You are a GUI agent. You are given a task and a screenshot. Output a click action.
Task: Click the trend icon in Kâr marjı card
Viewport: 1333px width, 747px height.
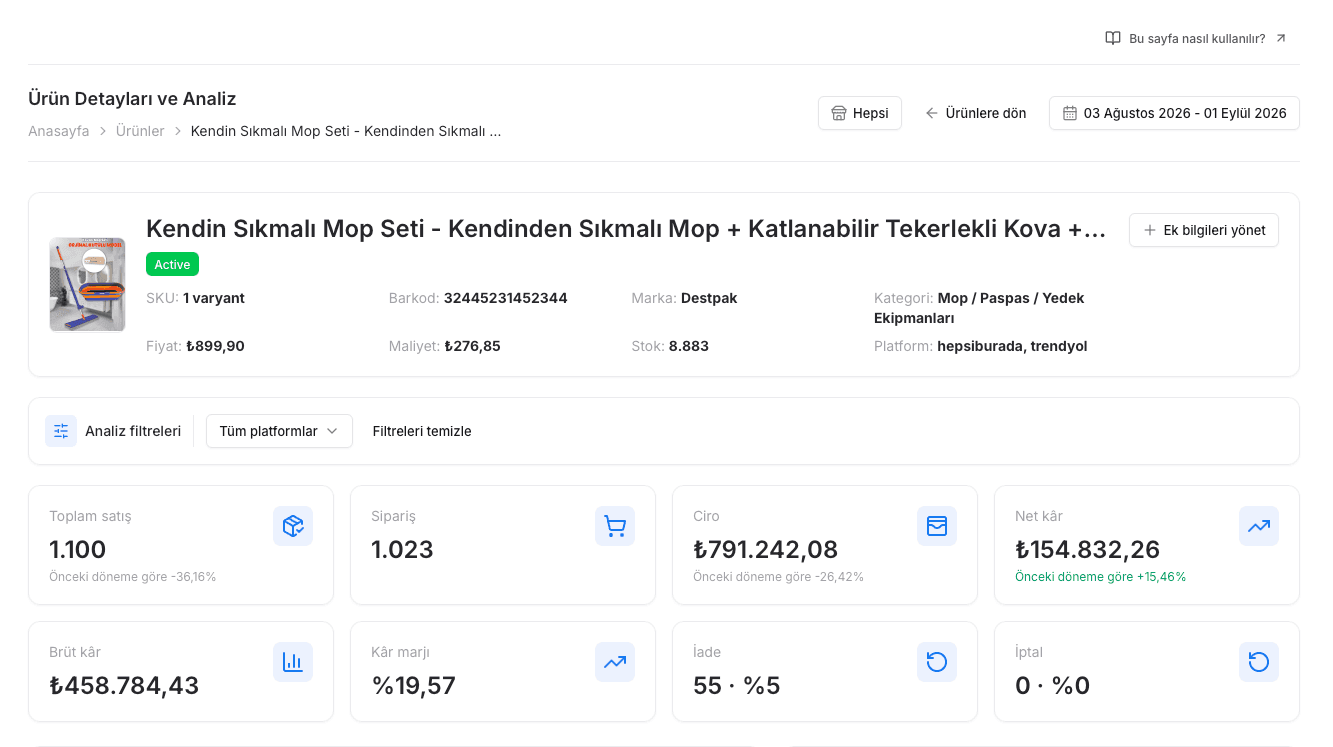pos(615,662)
